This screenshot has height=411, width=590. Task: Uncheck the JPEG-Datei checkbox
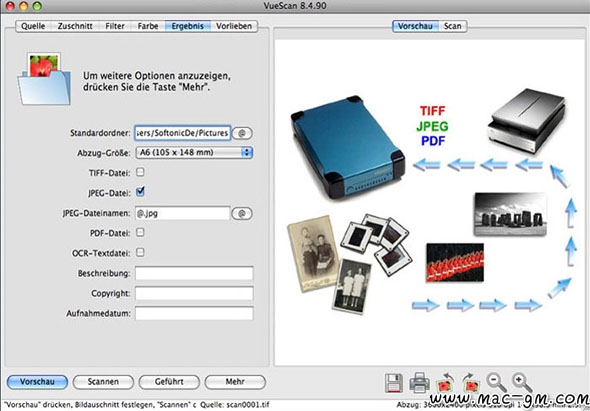140,192
